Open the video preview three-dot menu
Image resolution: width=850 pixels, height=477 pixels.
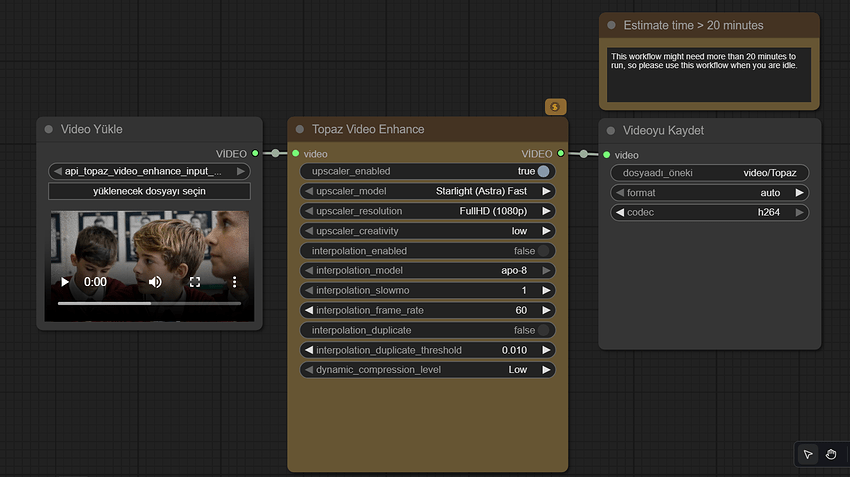pyautogui.click(x=234, y=283)
